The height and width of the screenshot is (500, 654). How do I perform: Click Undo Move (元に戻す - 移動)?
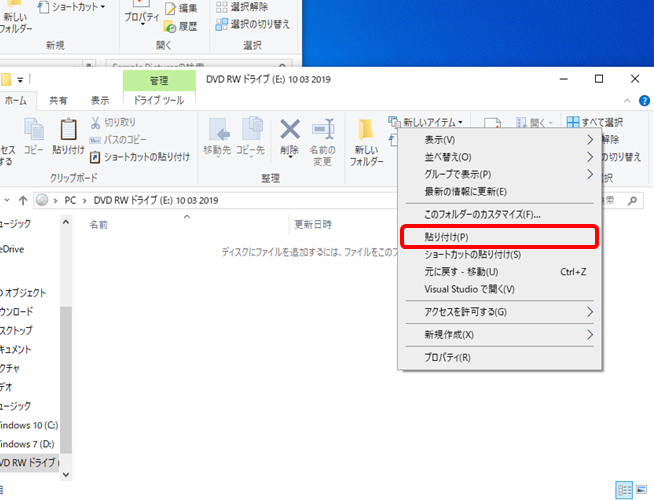pos(500,272)
